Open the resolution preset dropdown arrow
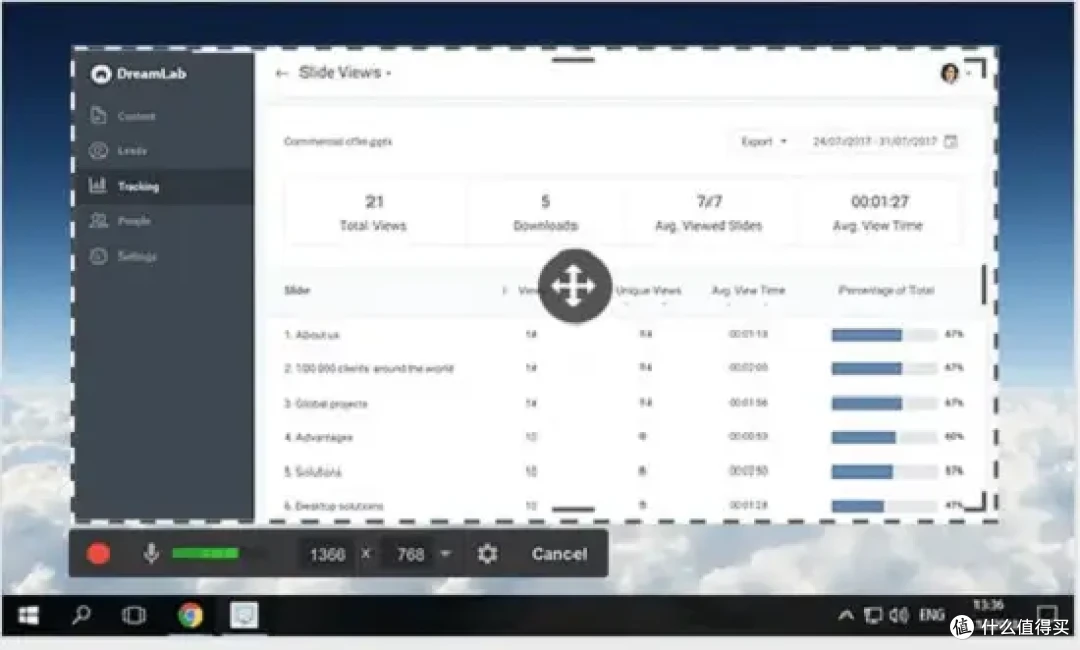The width and height of the screenshot is (1080, 650). tap(446, 554)
